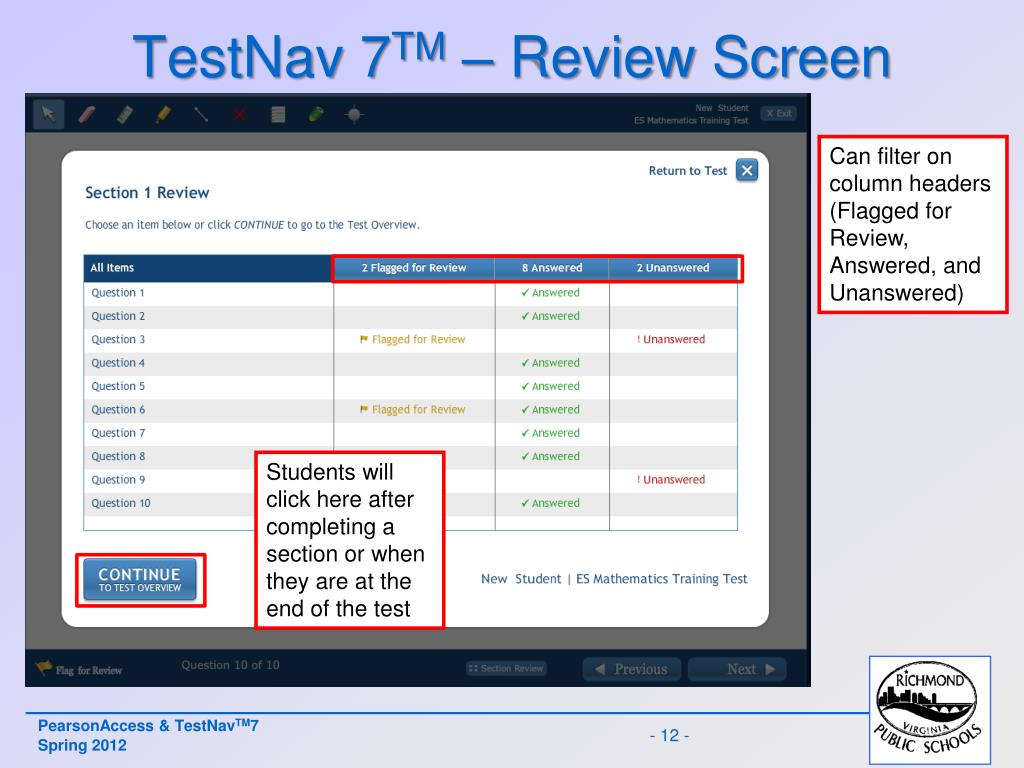Open Question 3 from the list
The width and height of the screenshot is (1024, 768).
pyautogui.click(x=118, y=340)
